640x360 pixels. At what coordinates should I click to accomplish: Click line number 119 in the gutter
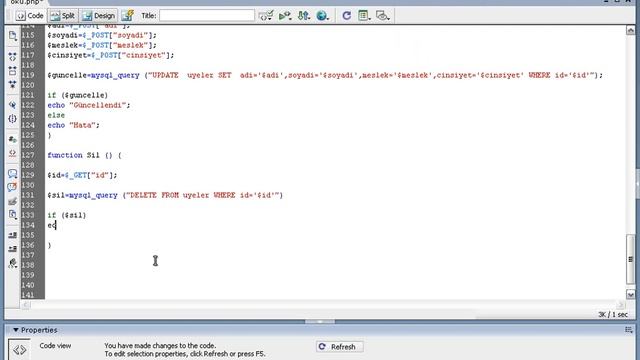coord(28,75)
